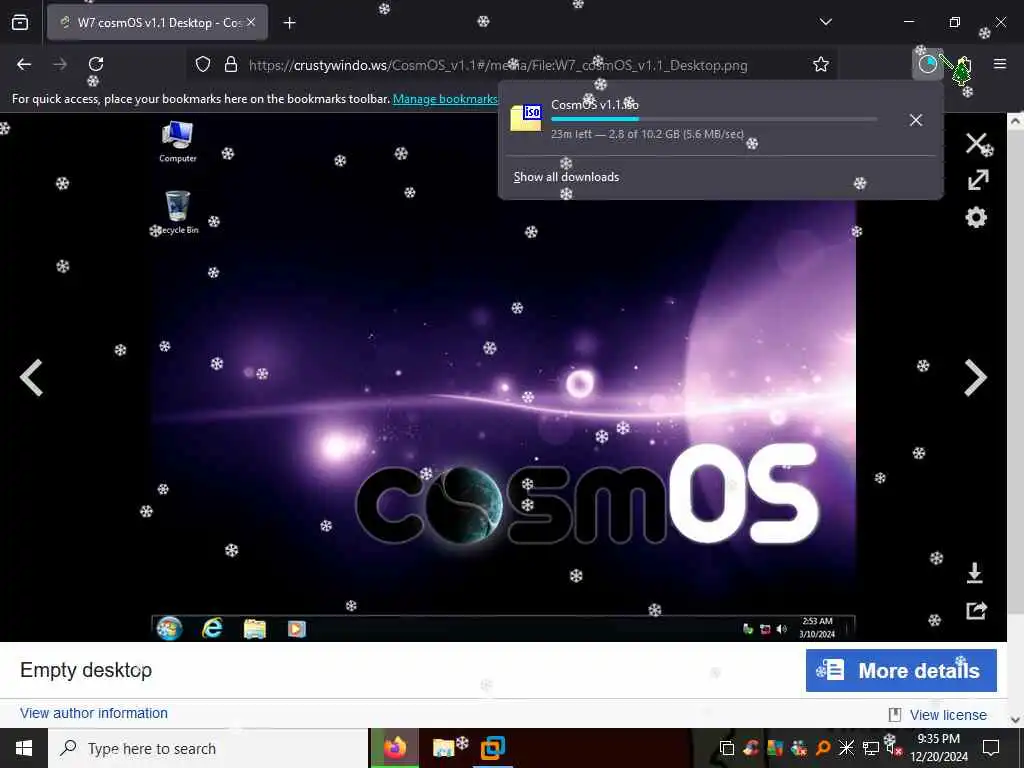
Task: Open the media viewer settings gear
Action: [976, 217]
